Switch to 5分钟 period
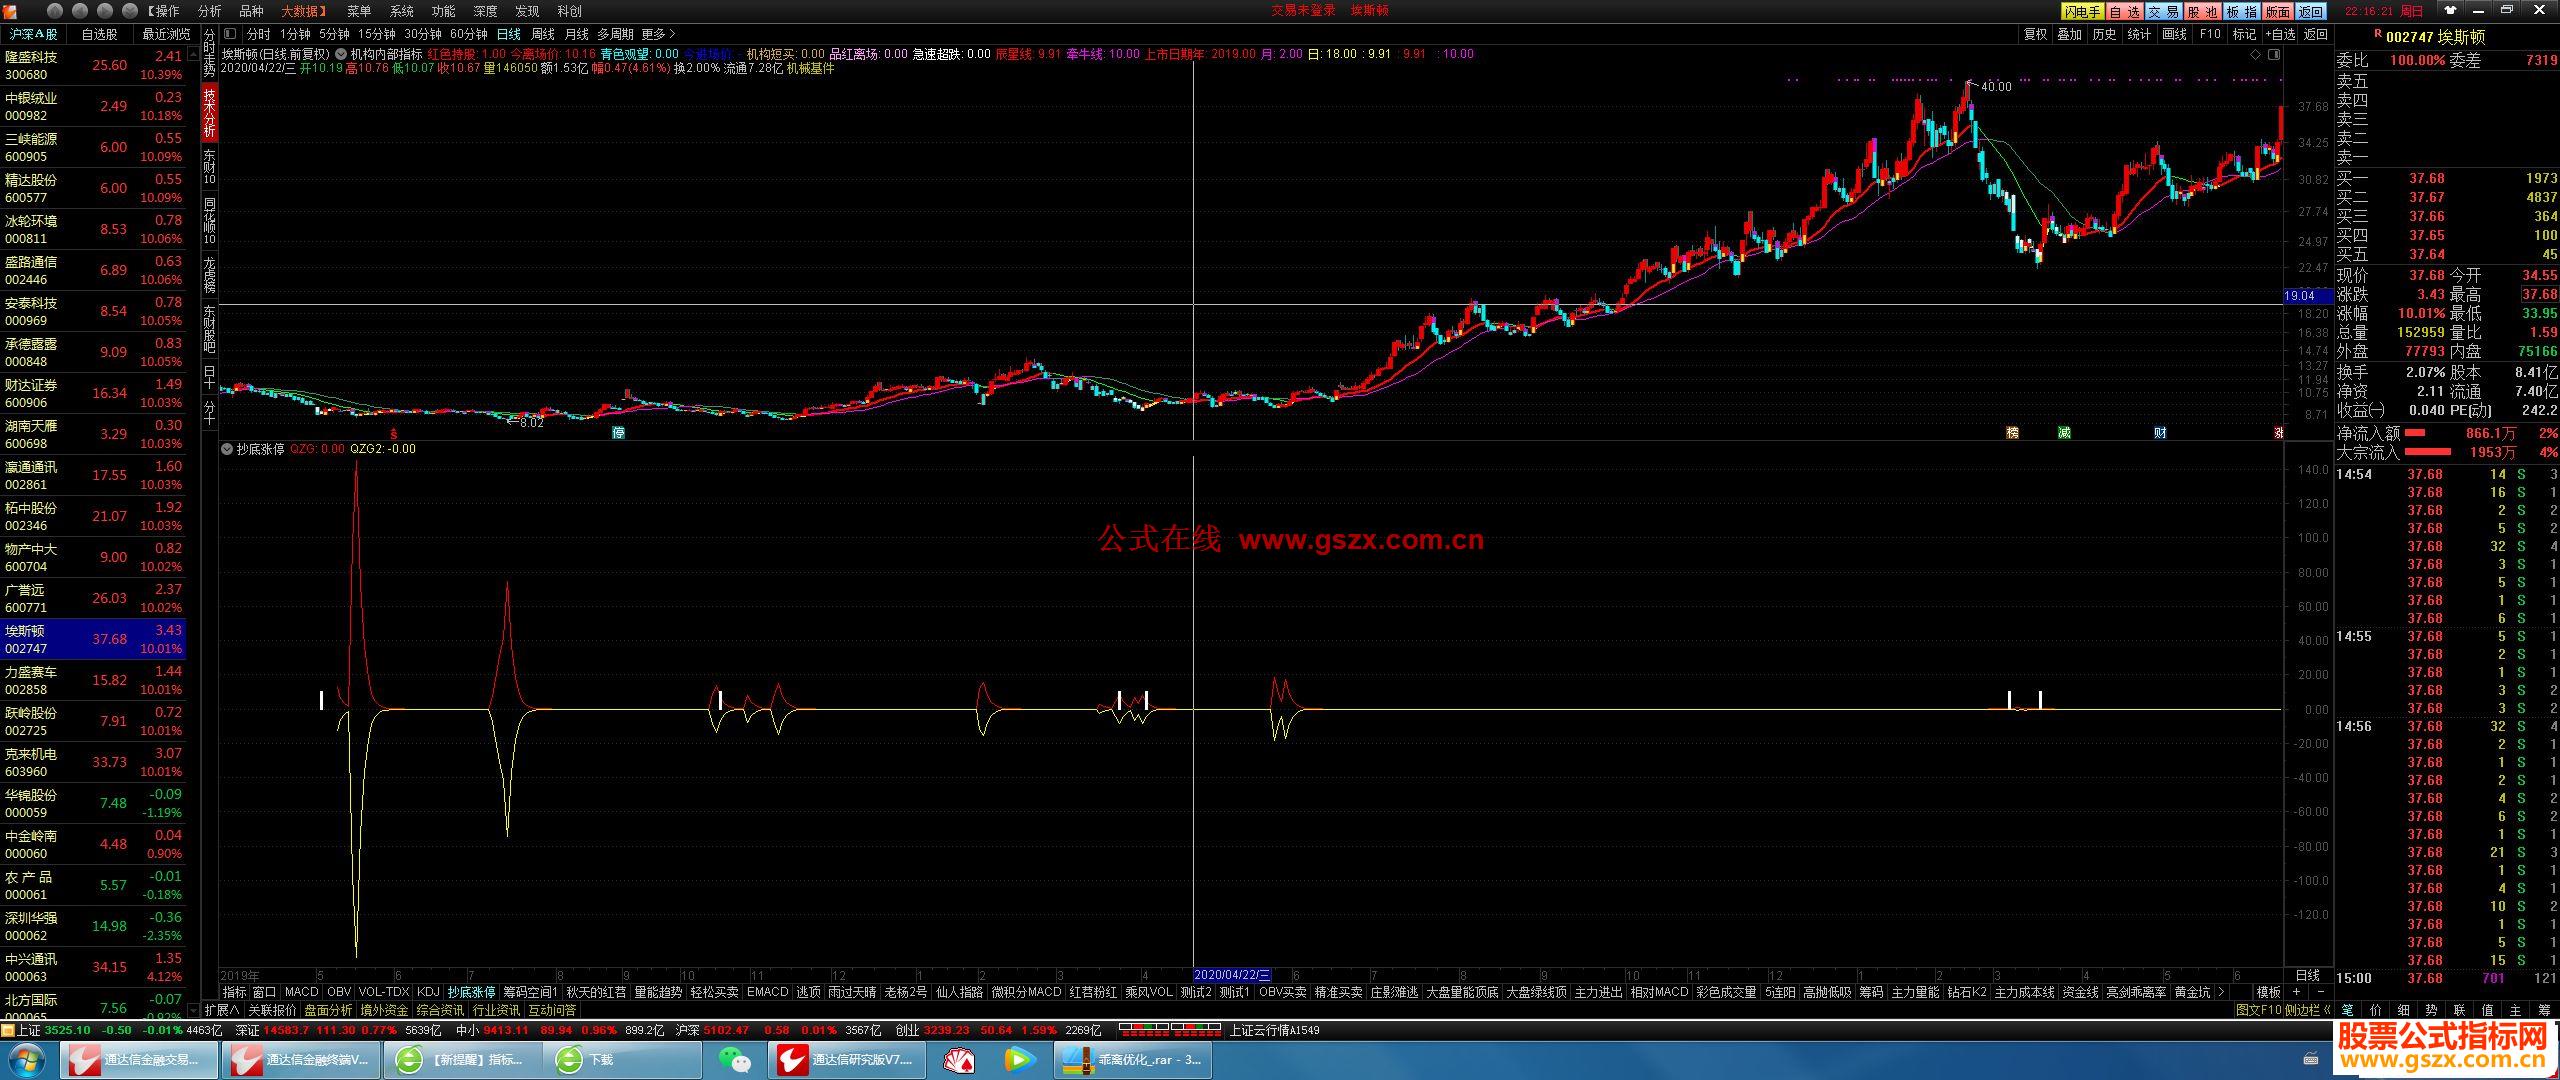The width and height of the screenshot is (2560, 1080). (334, 34)
